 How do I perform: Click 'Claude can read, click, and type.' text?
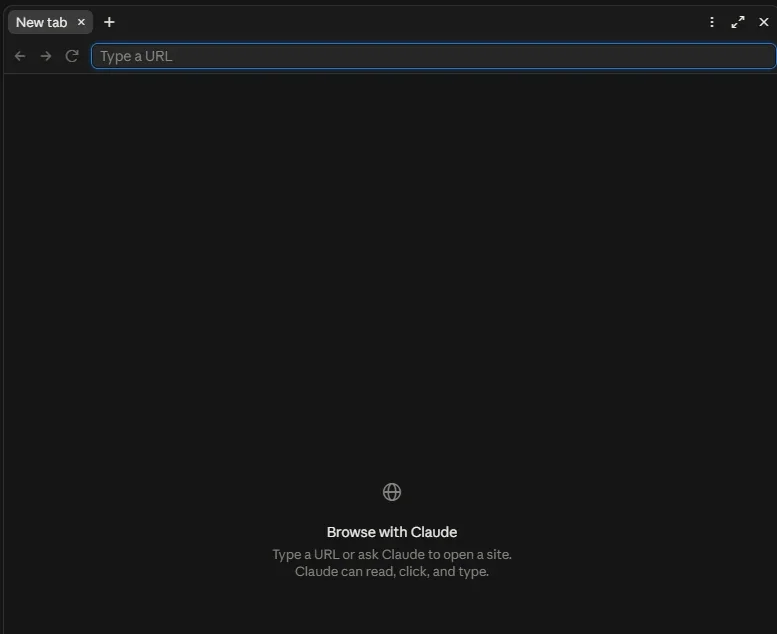tap(391, 572)
